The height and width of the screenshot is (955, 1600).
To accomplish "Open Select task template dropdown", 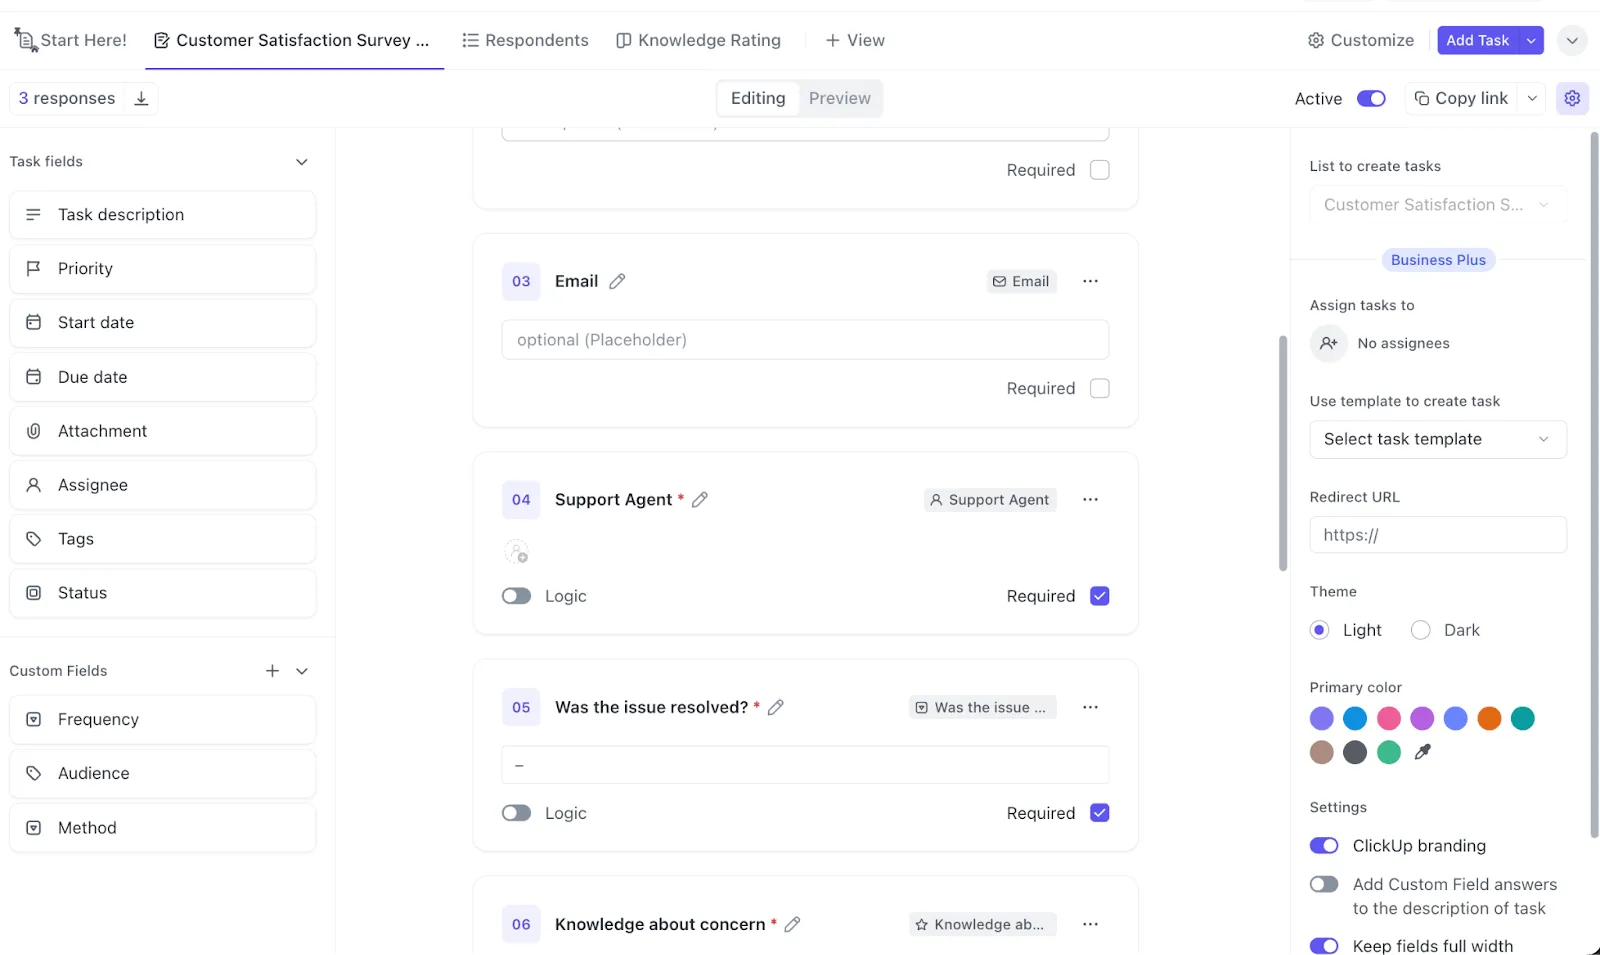I will tap(1438, 439).
